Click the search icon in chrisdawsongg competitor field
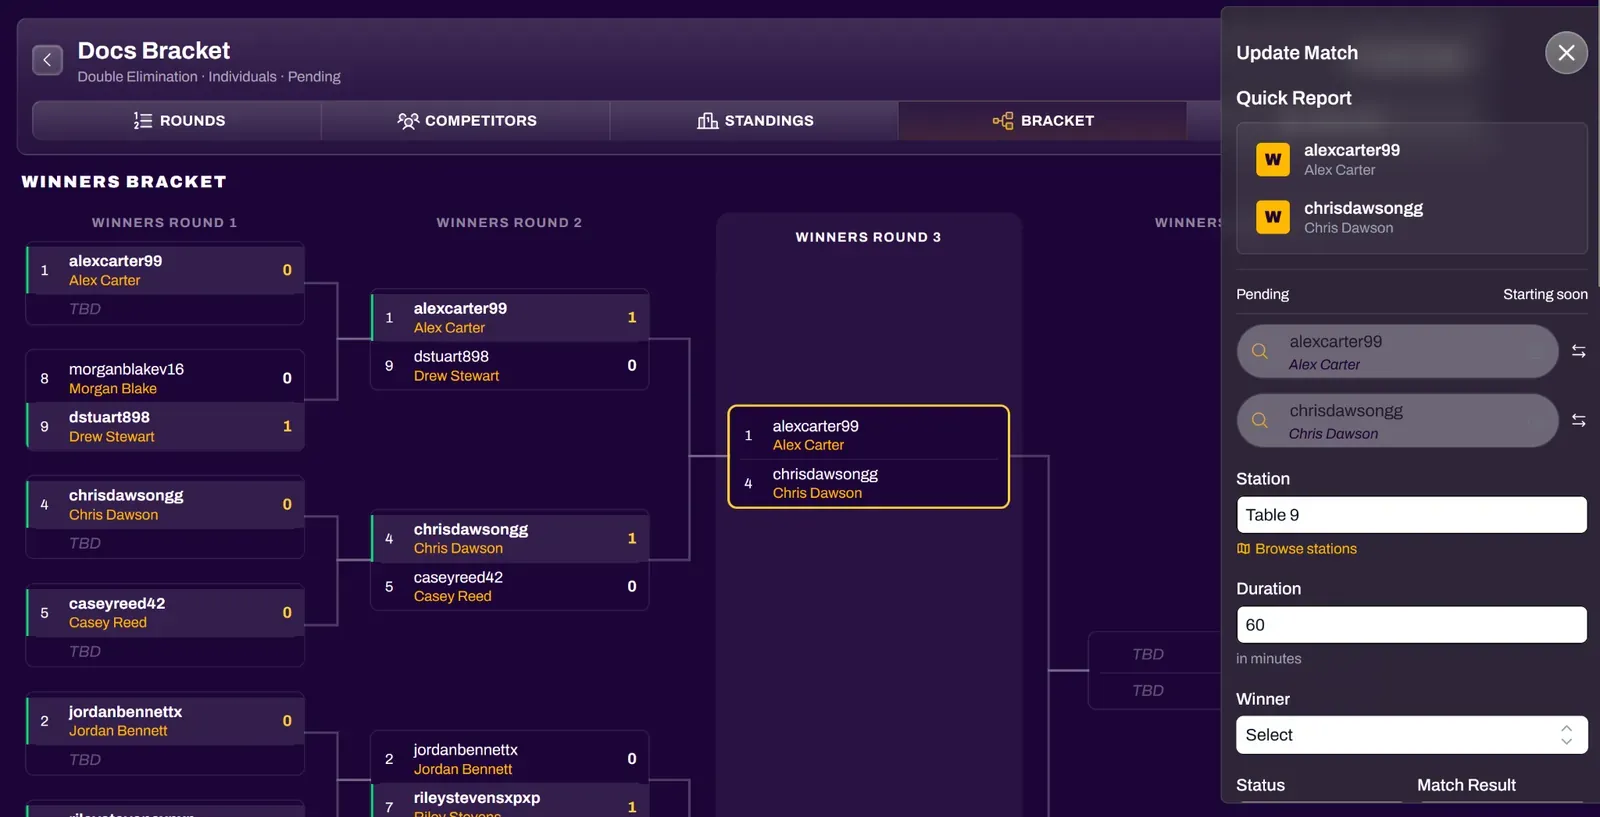Screen dimensions: 1600x817 pyautogui.click(x=1260, y=420)
